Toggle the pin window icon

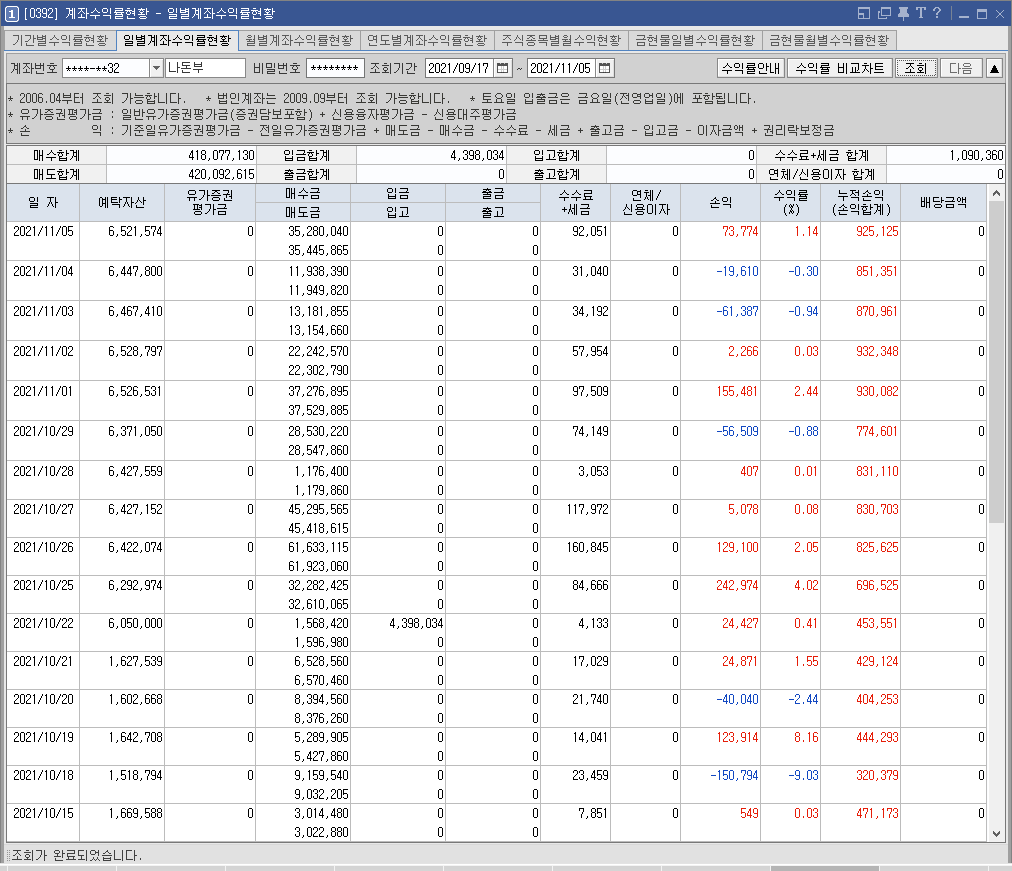point(903,13)
